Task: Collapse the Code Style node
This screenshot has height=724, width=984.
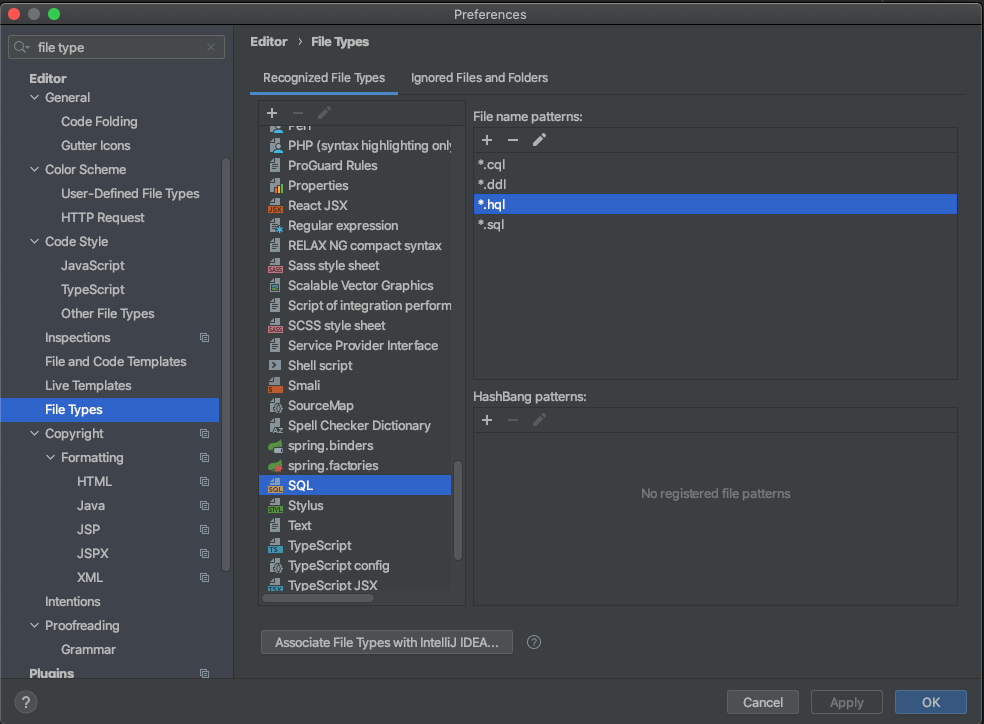Action: pos(35,242)
